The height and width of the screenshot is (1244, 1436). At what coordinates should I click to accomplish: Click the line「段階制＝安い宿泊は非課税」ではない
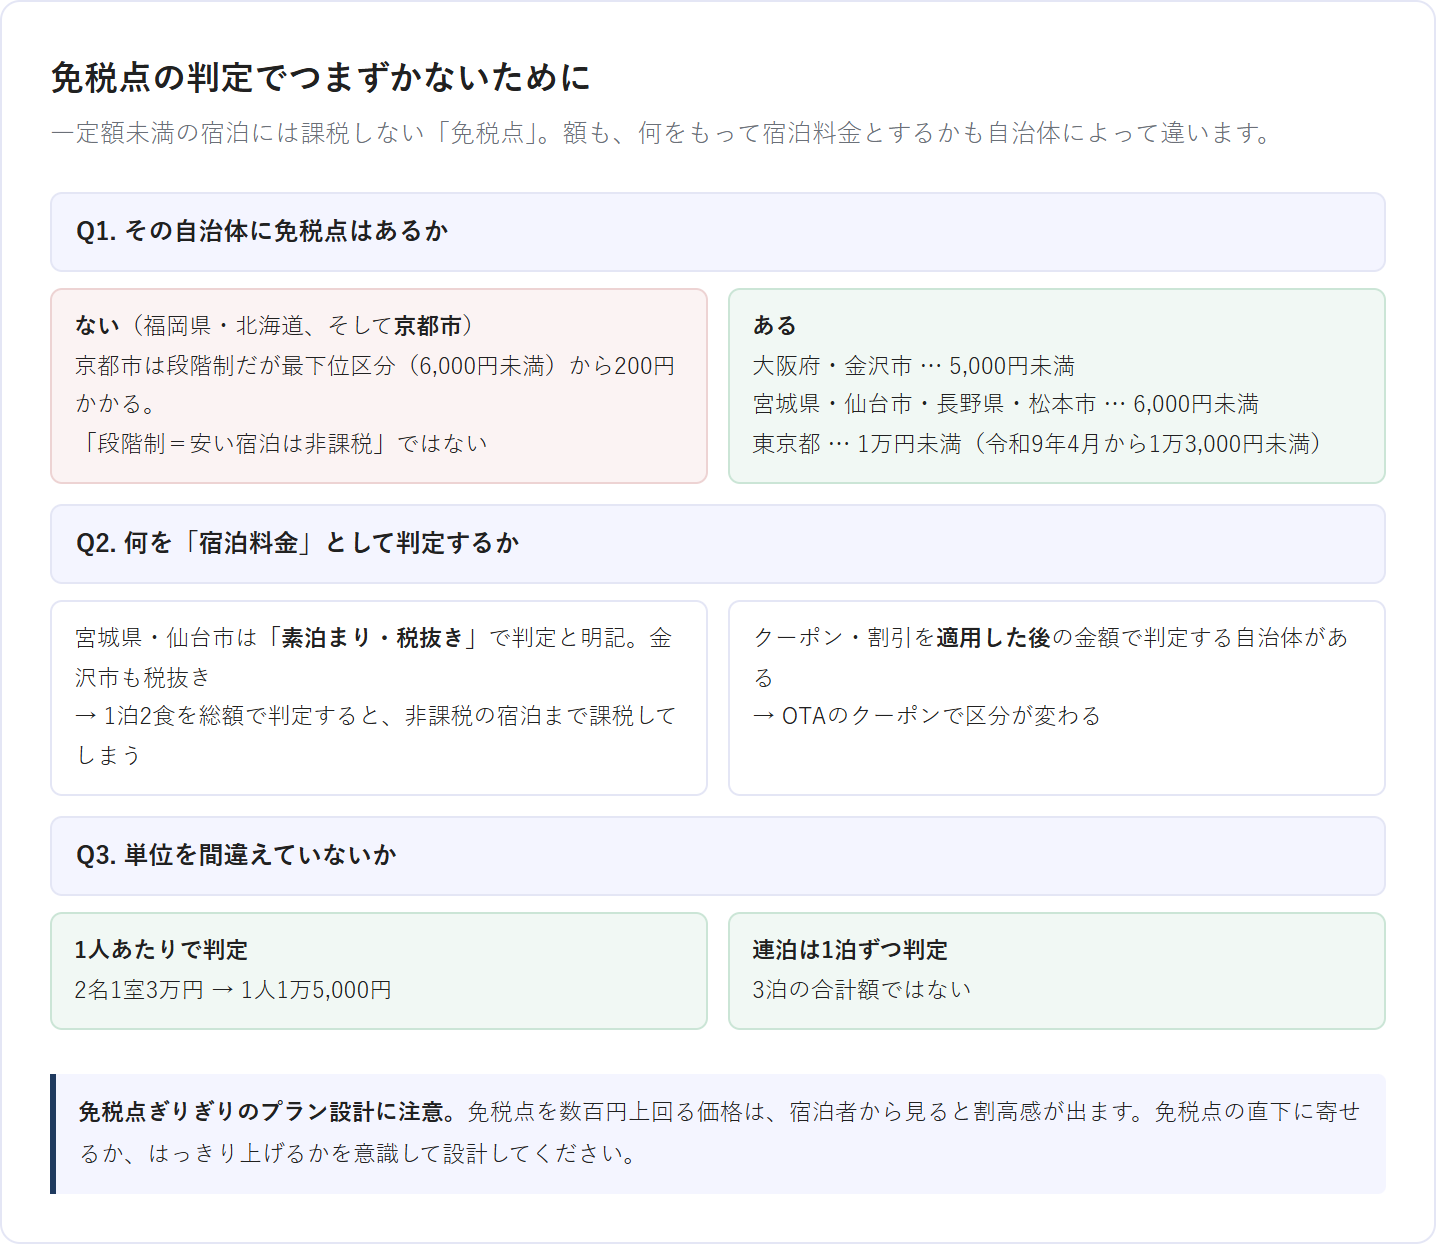281,443
